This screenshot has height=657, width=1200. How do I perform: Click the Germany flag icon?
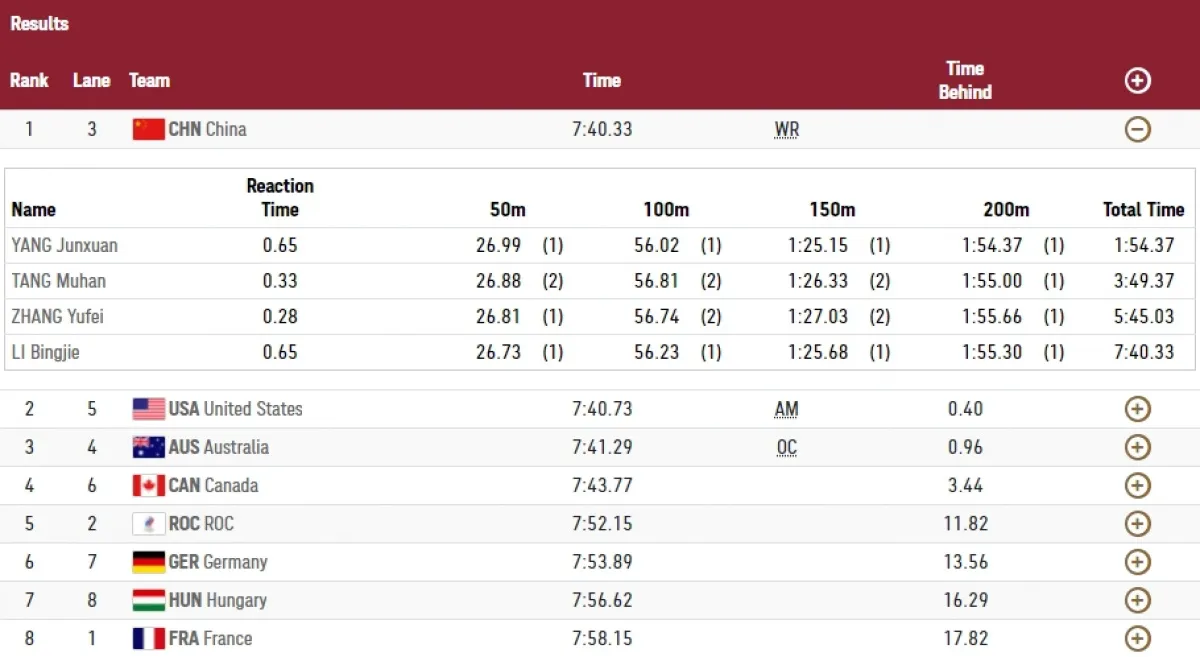click(148, 562)
